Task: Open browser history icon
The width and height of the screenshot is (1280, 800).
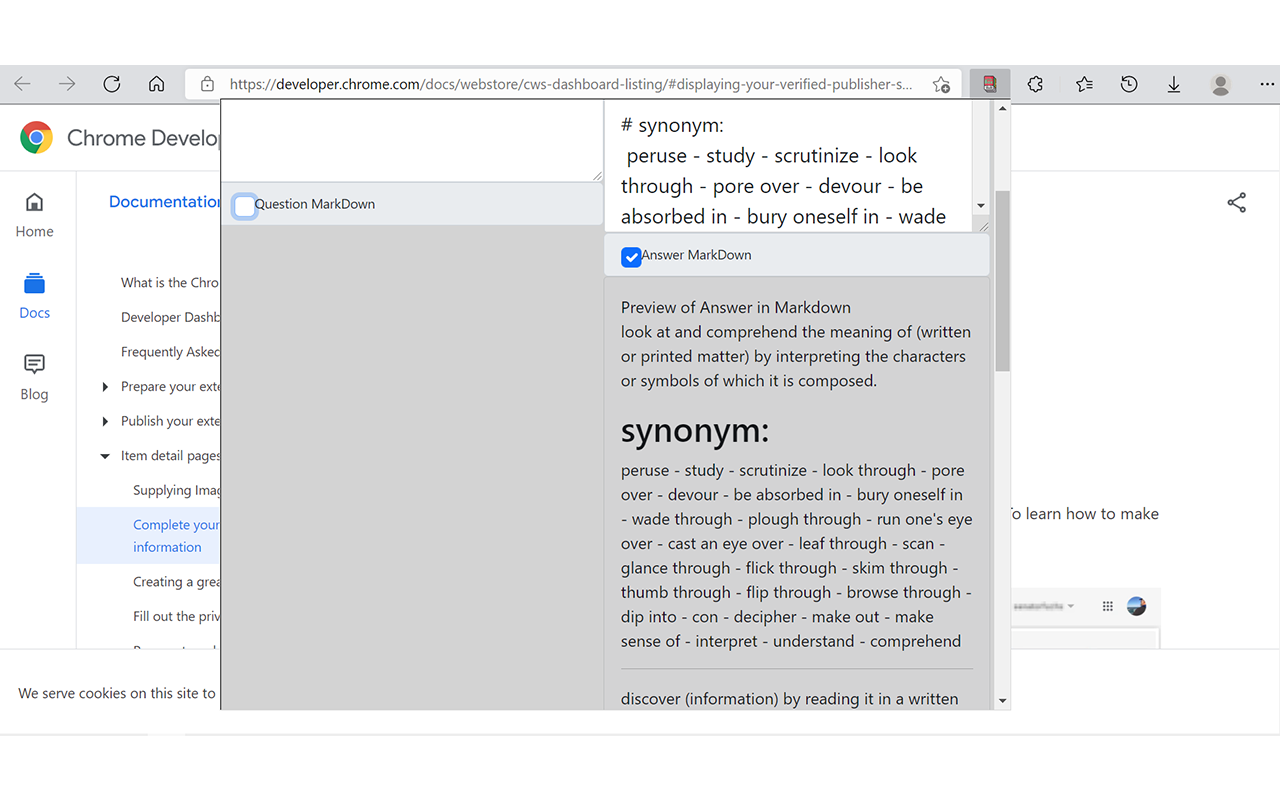Action: 1129,84
